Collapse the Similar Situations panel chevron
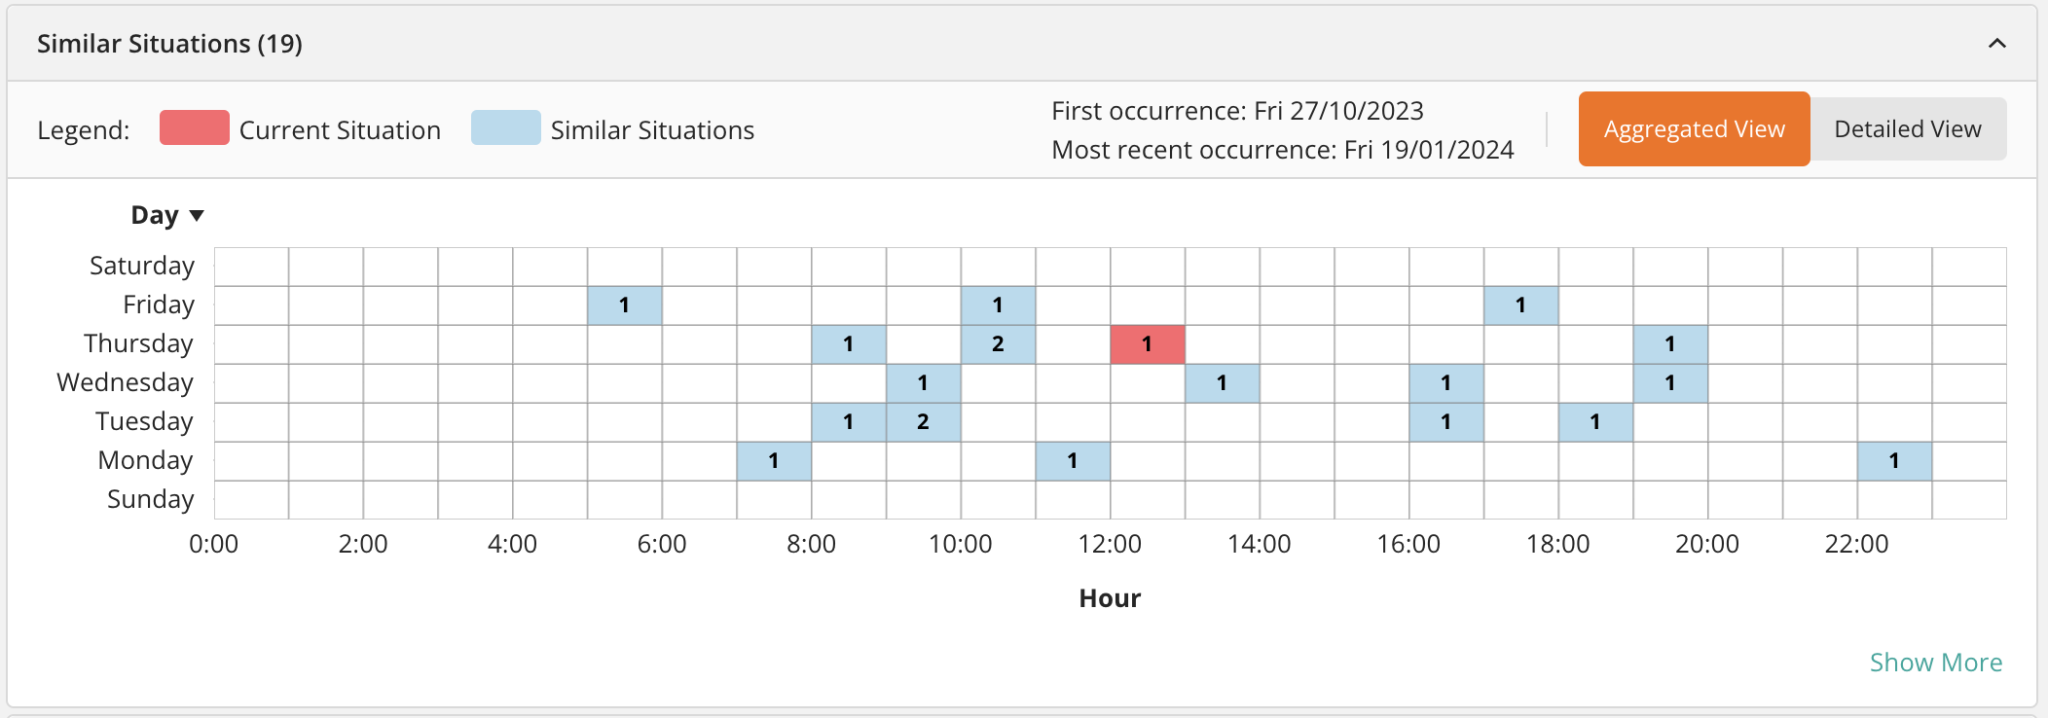This screenshot has height=718, width=2048. pyautogui.click(x=1997, y=43)
